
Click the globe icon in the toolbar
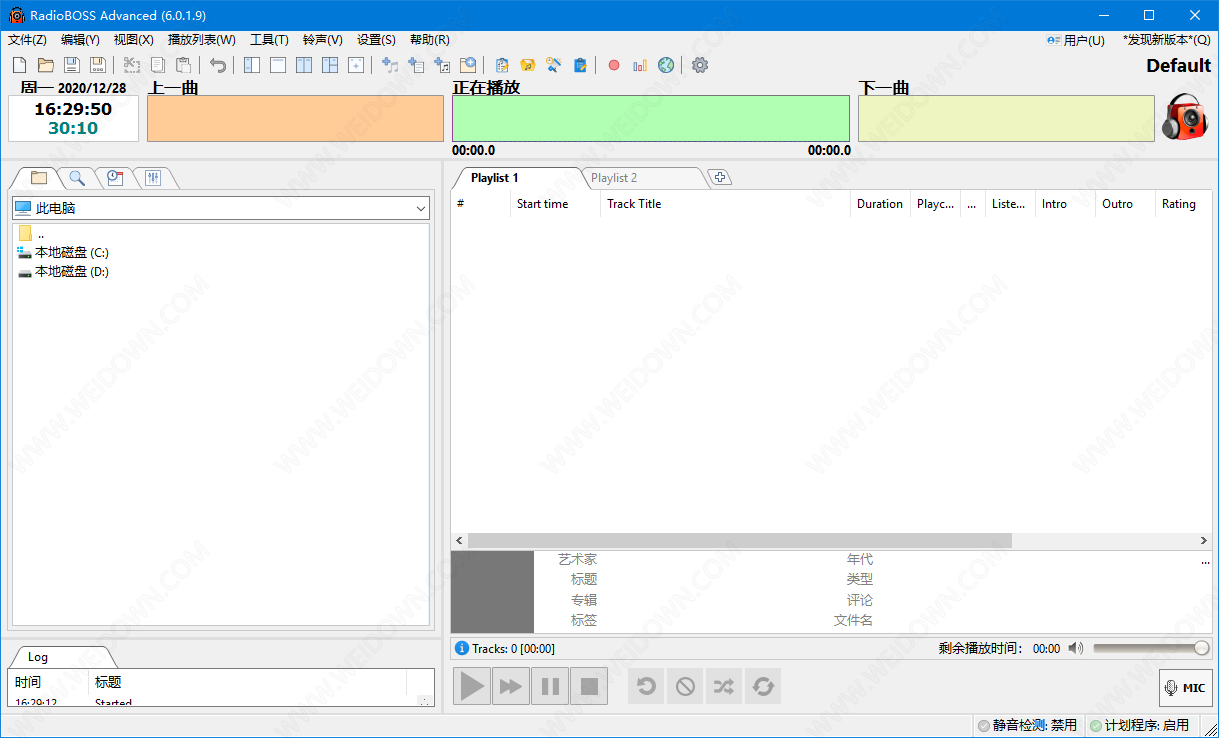[666, 65]
